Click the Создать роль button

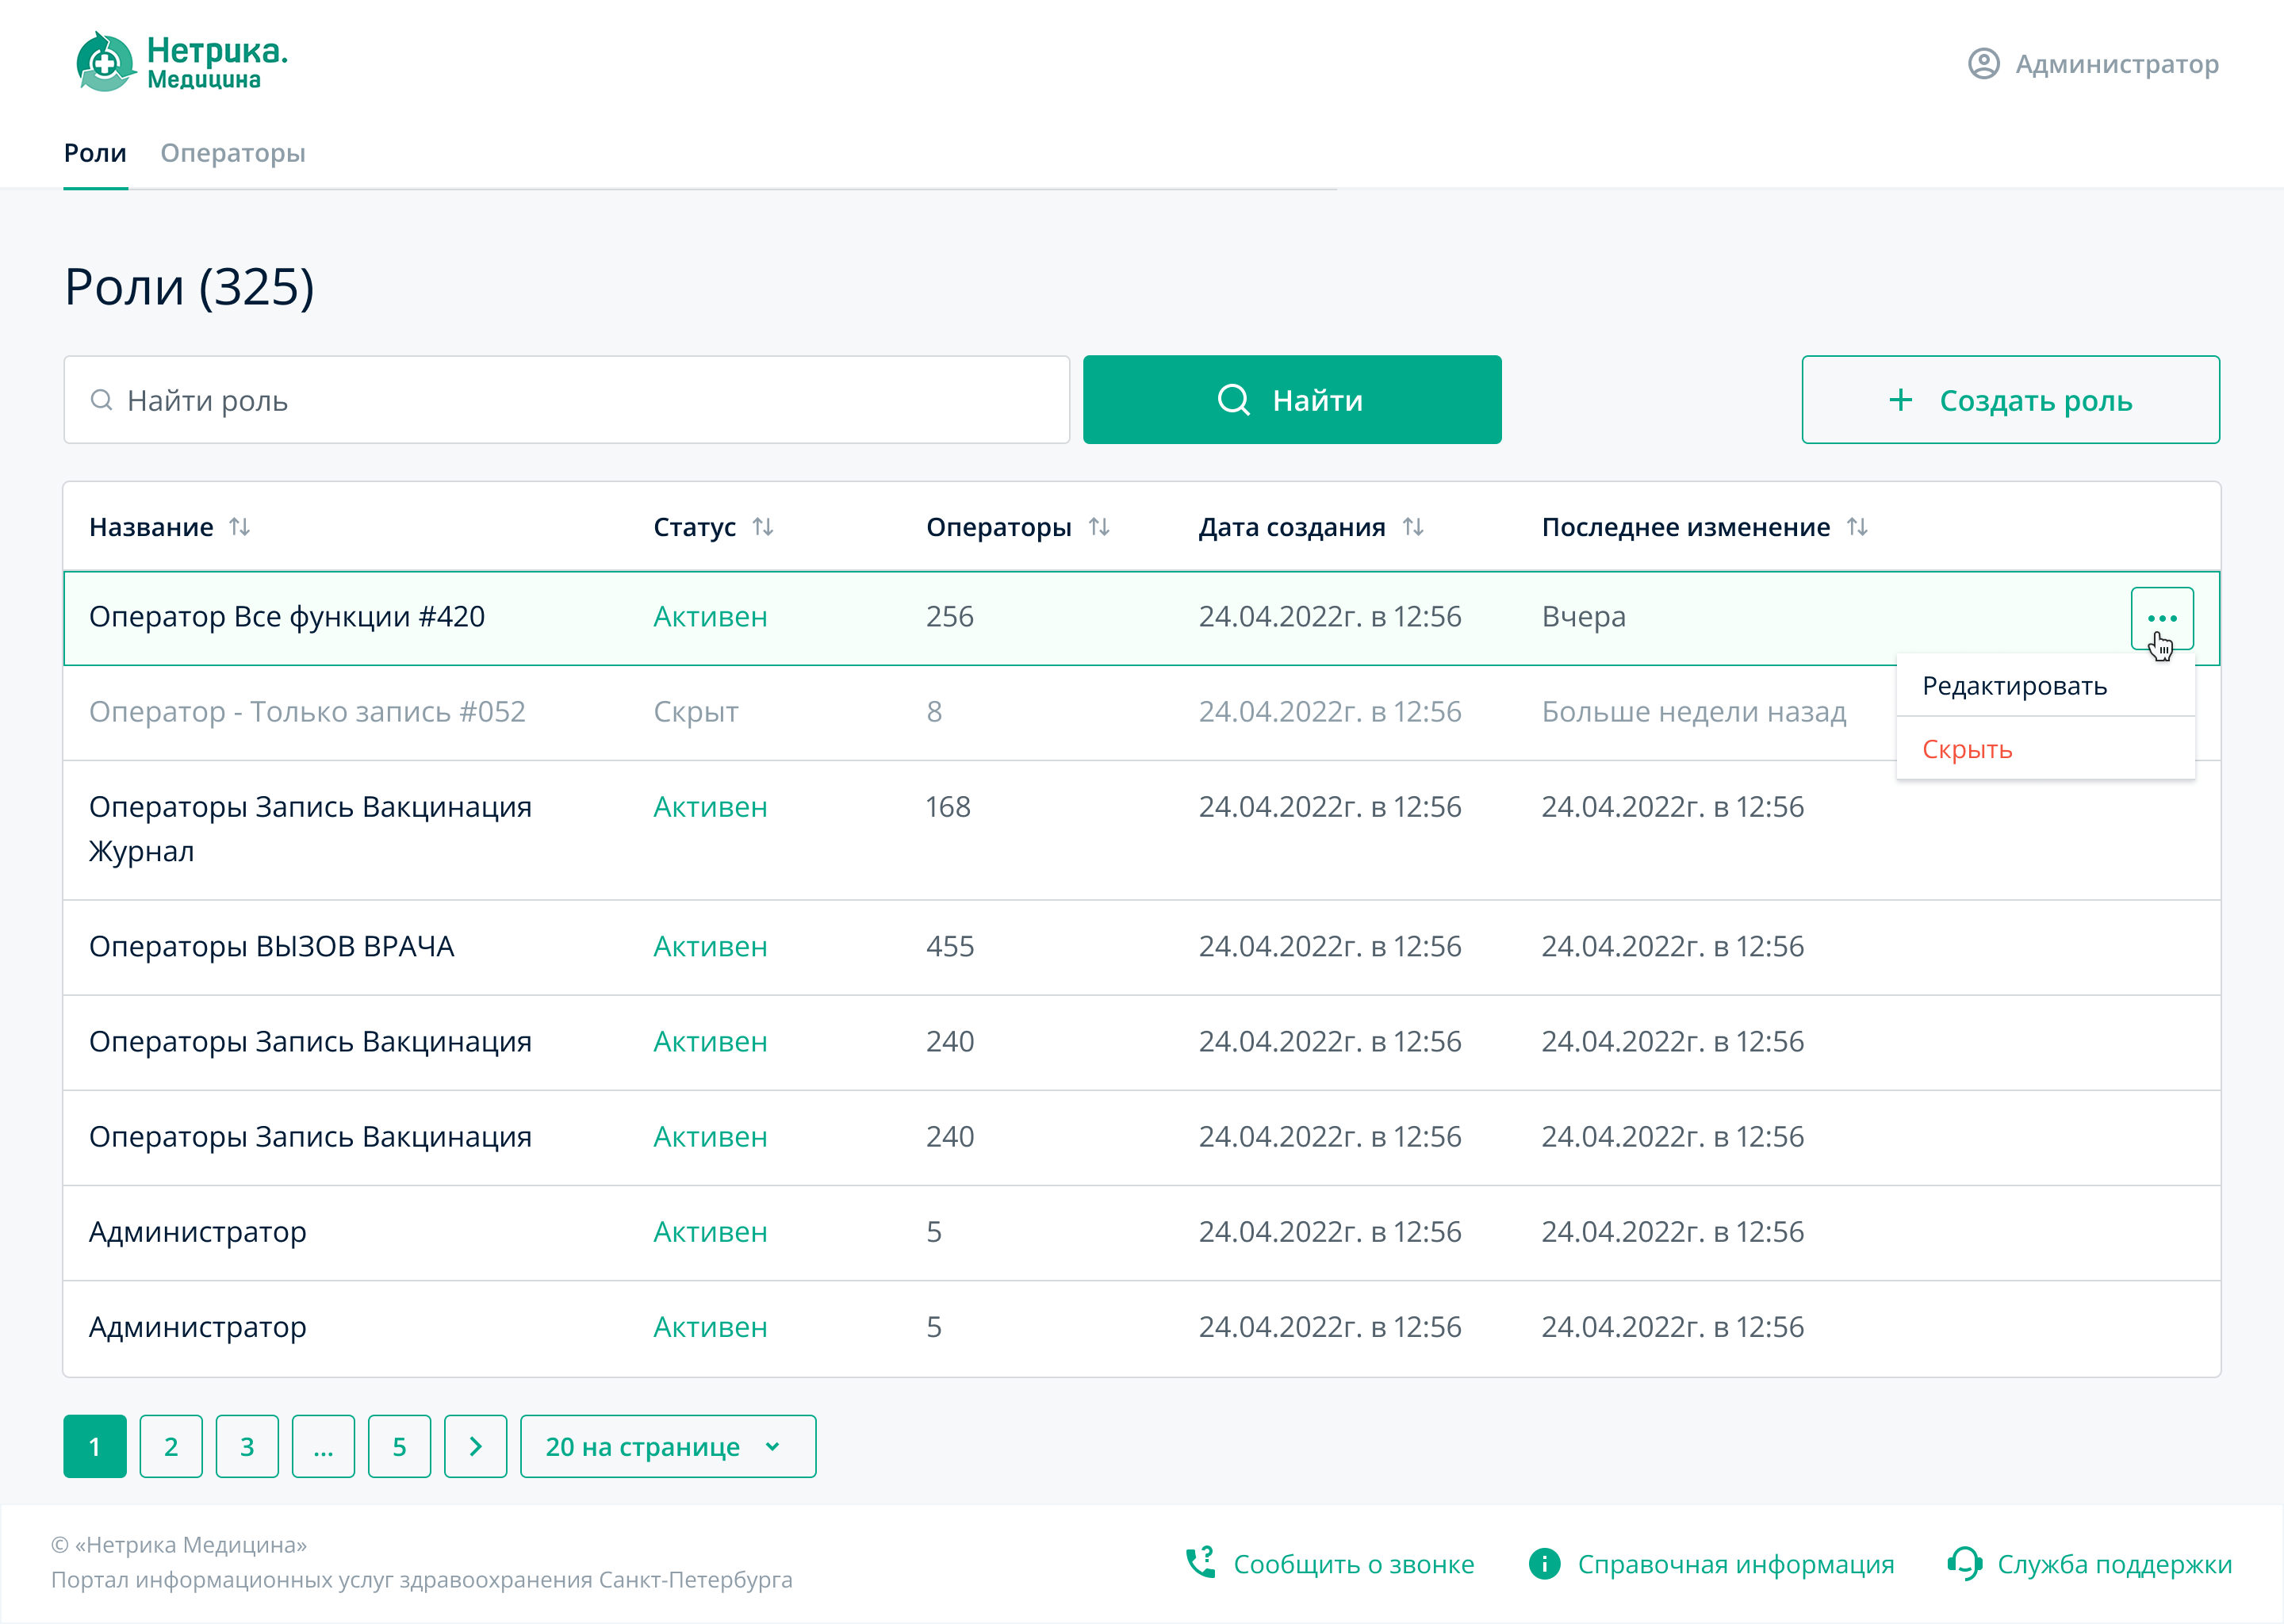point(2010,400)
